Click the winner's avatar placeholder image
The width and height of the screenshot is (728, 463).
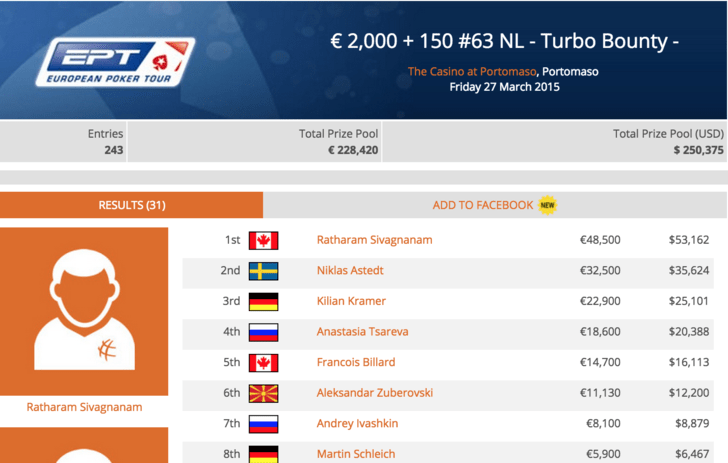coord(84,311)
